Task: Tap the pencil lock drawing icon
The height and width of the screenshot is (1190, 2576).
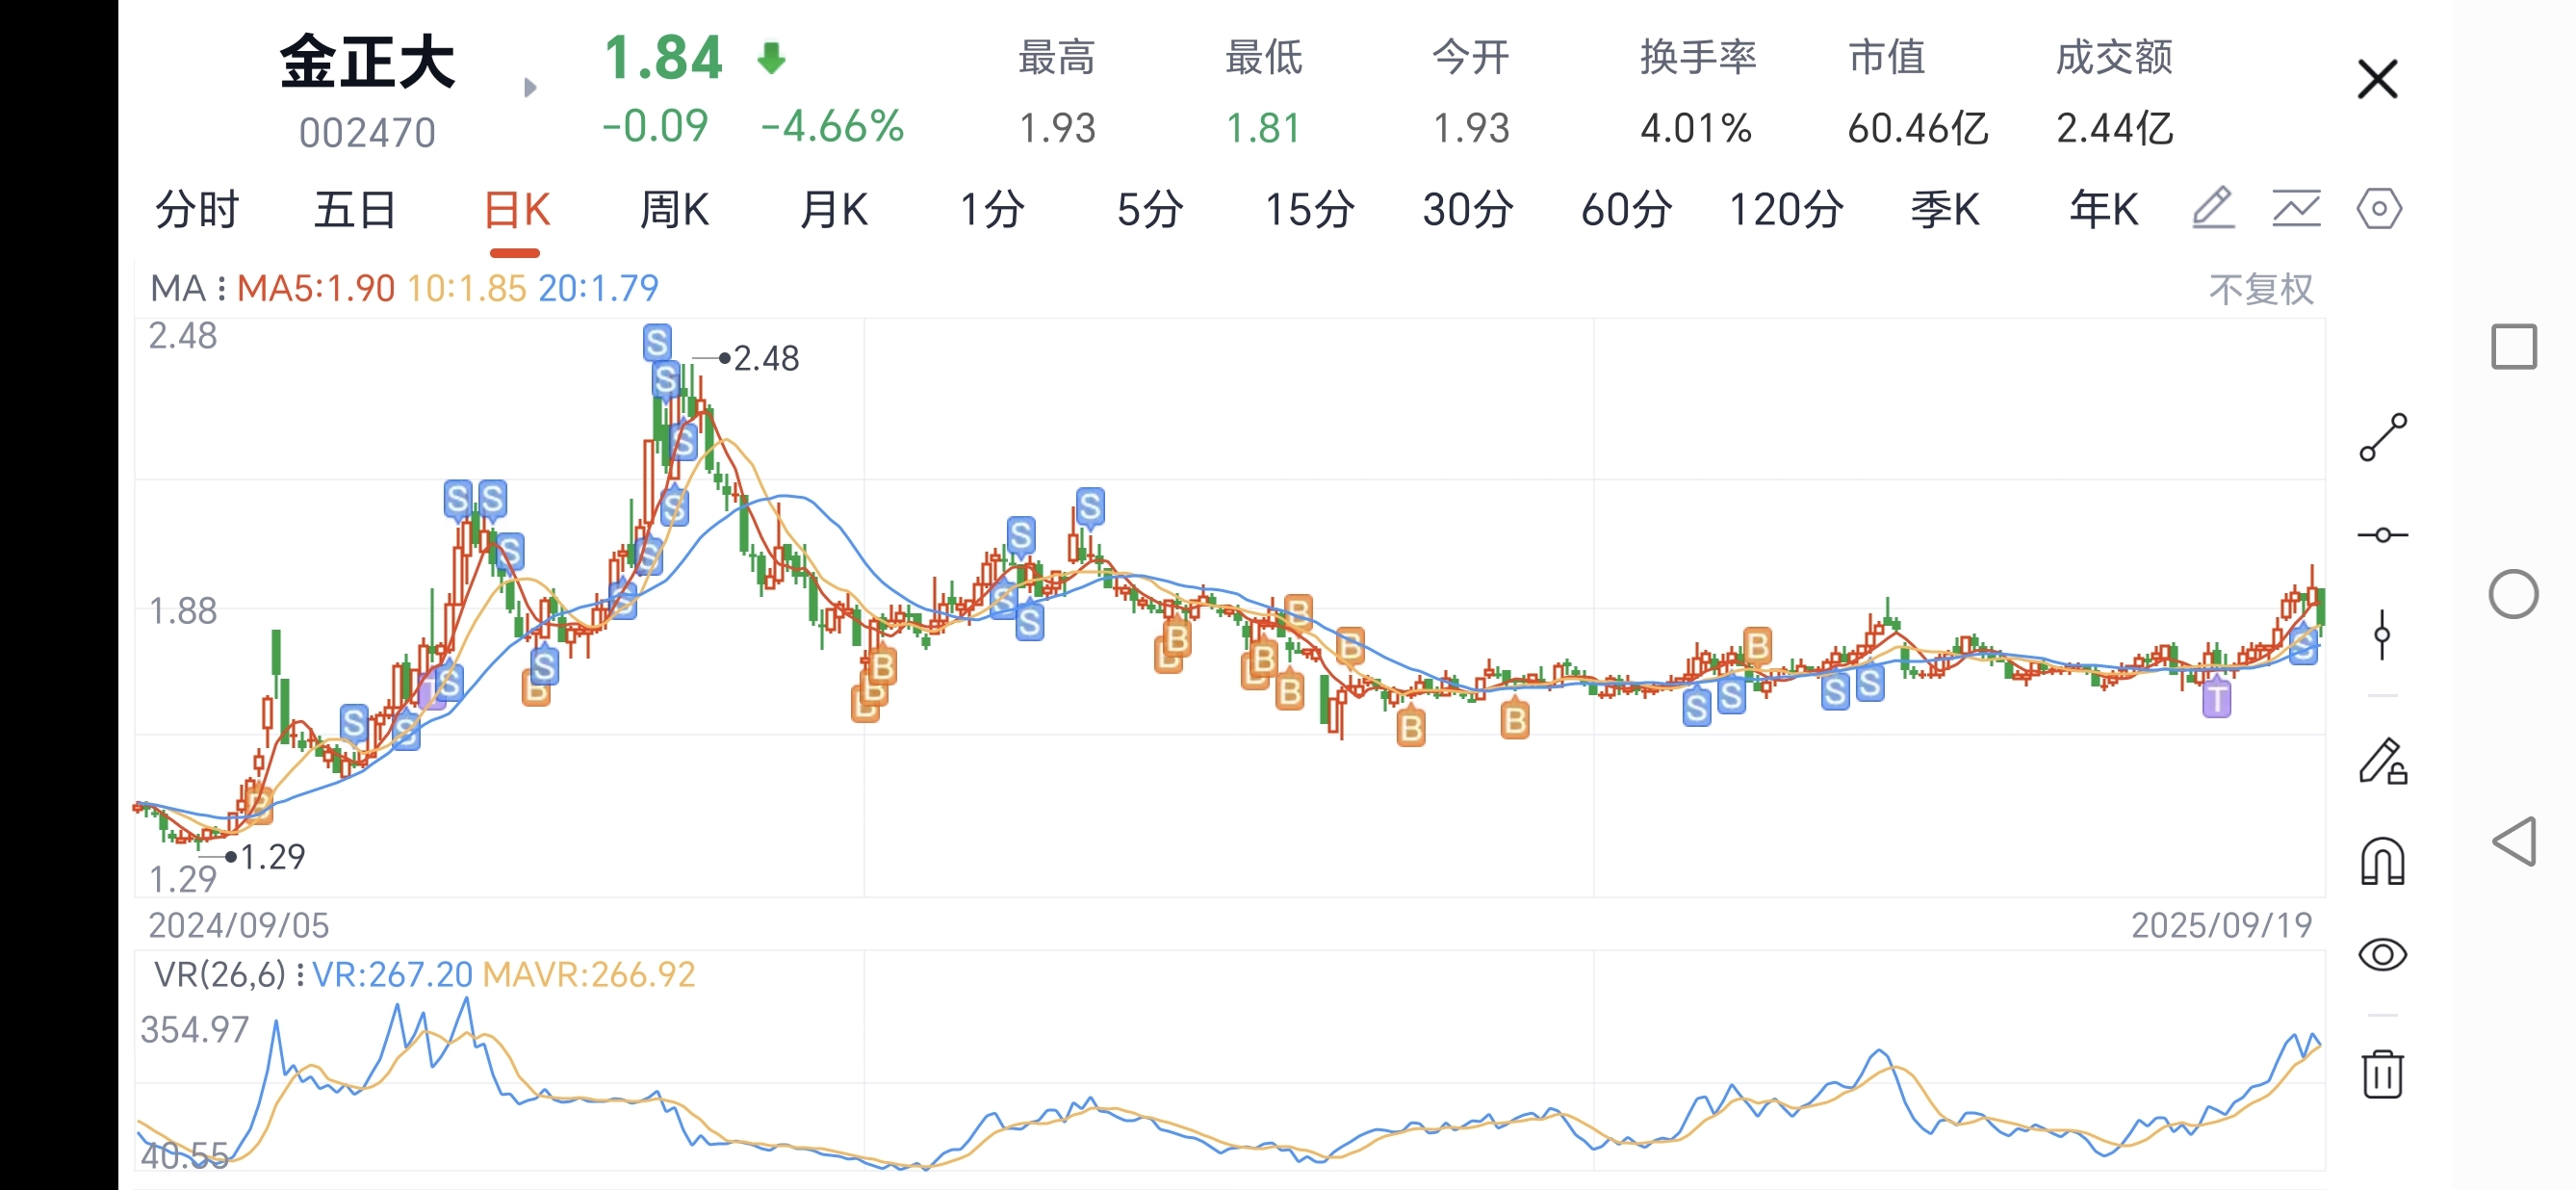Action: tap(2383, 762)
